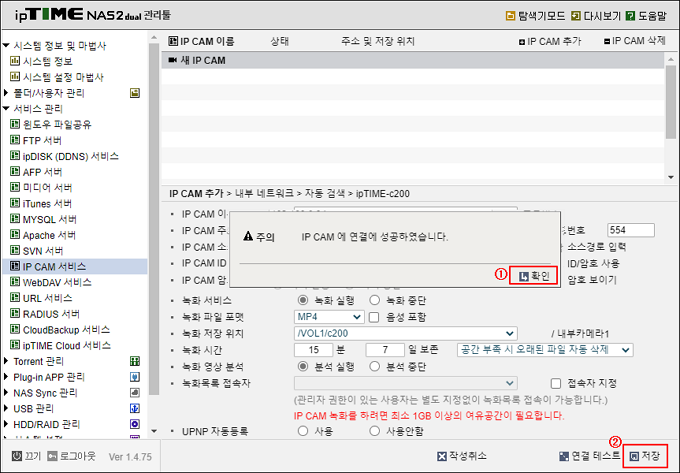Open 미디어 서버 service item
This screenshot has height=473, width=680.
(x=41, y=188)
